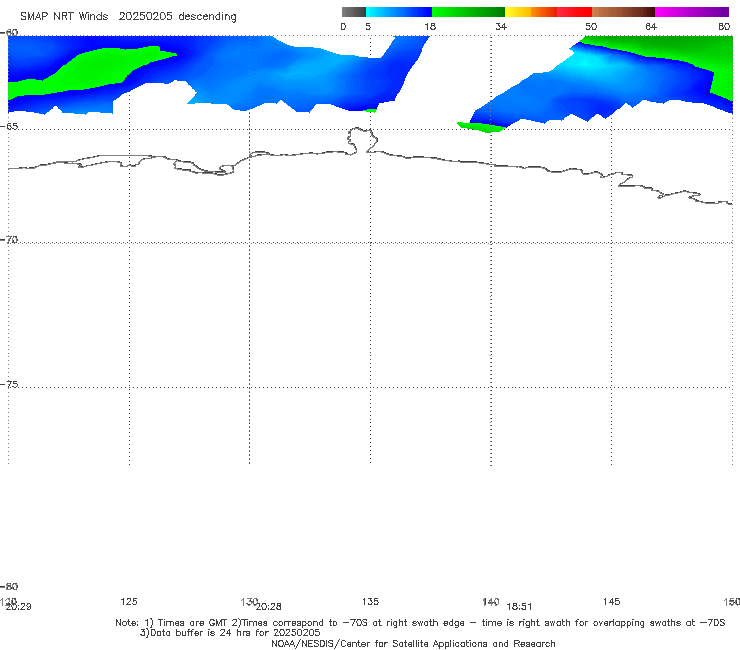Select the cyan-to-blue segment of the color bar

399,12
